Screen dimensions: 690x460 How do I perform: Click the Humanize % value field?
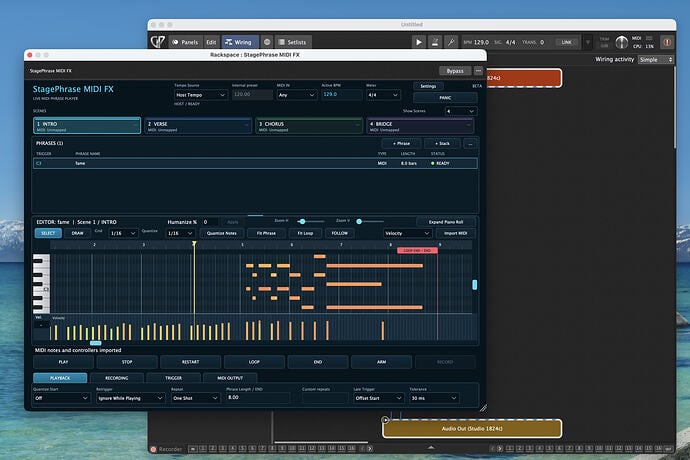click(x=209, y=222)
